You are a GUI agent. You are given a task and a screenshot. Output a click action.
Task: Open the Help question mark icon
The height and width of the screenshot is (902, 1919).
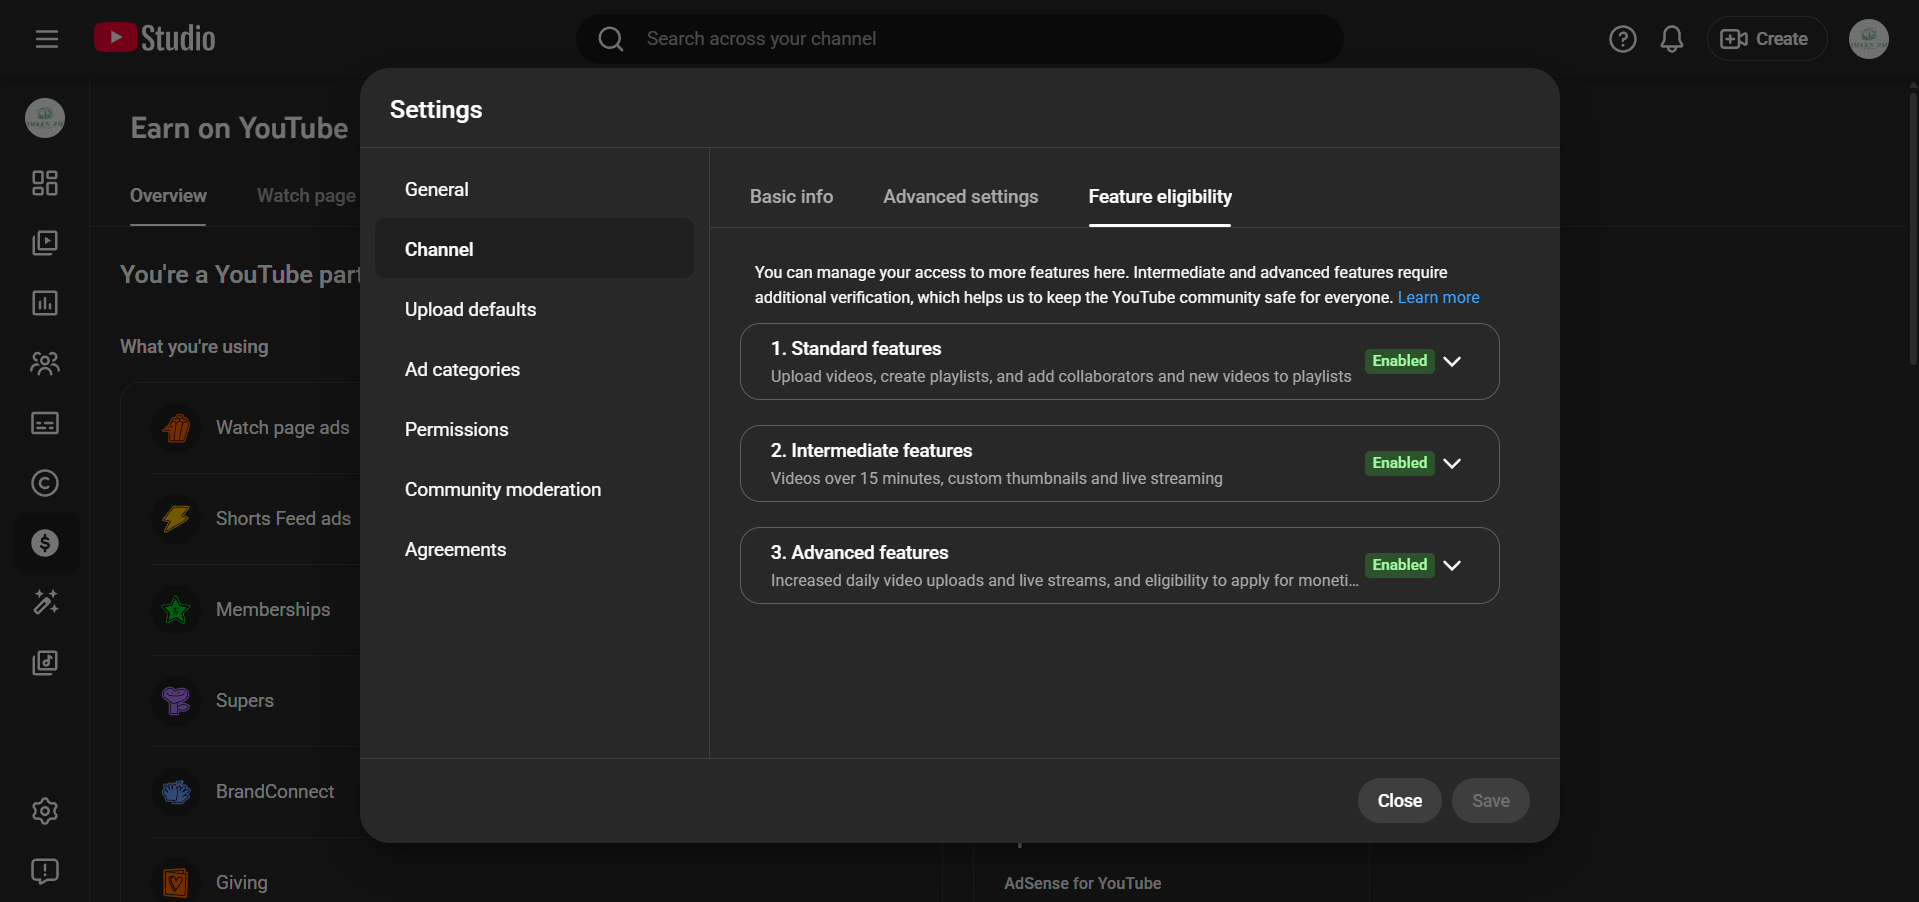click(x=1622, y=39)
